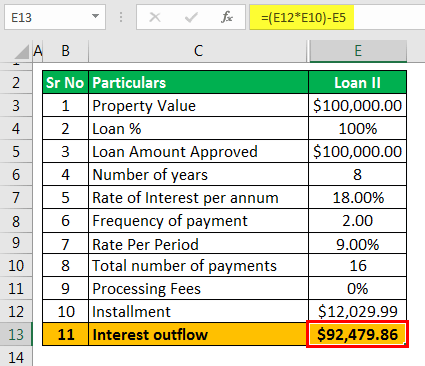The width and height of the screenshot is (425, 366).
Task: Select the Number of years value 8
Action: click(357, 174)
